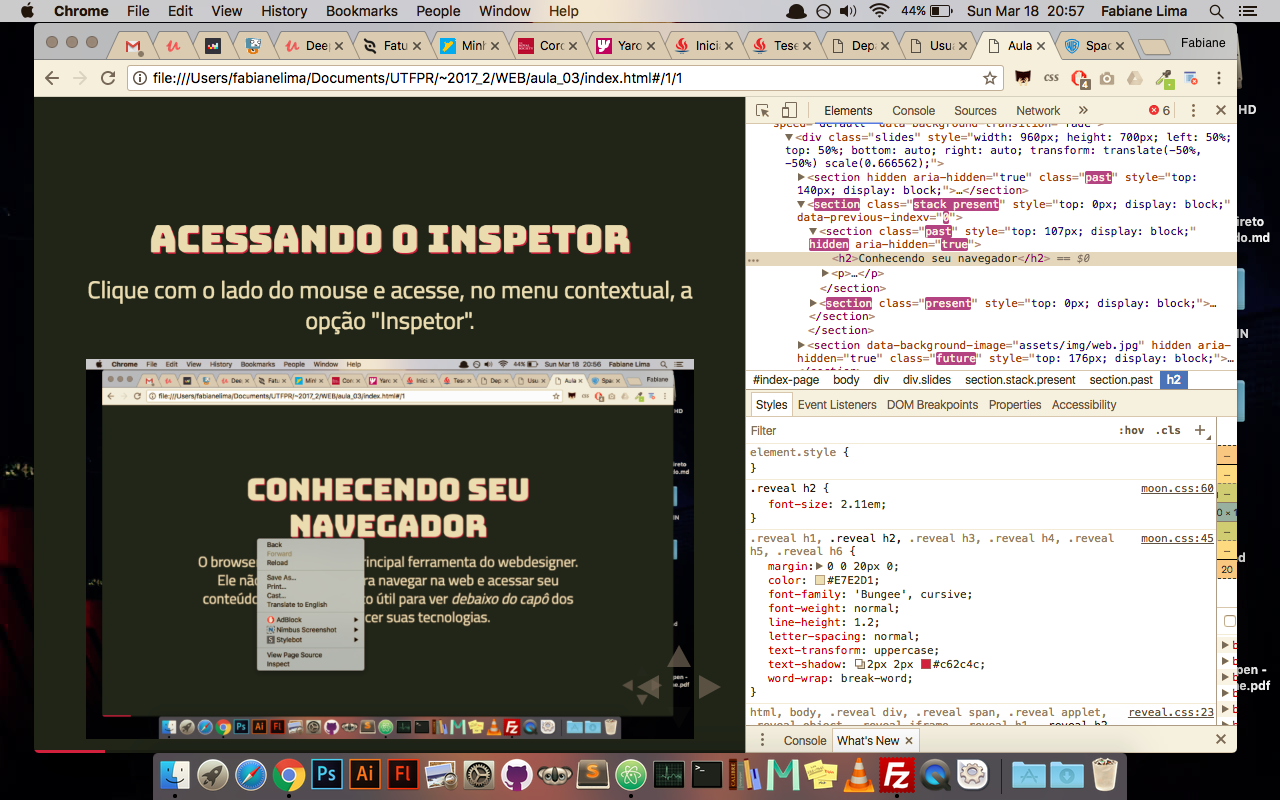
Task: Bookmark this page with the star icon
Action: pyautogui.click(x=989, y=78)
